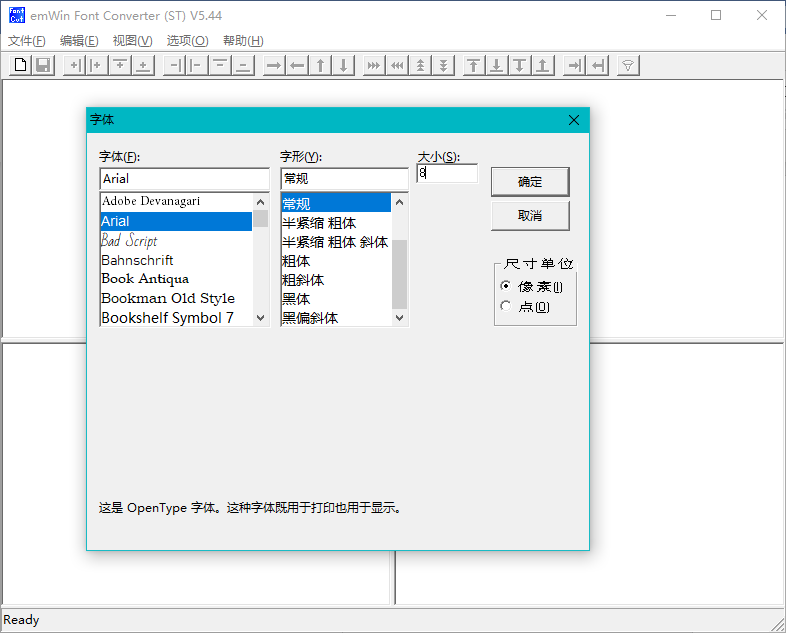The width and height of the screenshot is (786, 633).
Task: Click the down-arrow-to-bottom-bar icon
Action: [497, 65]
